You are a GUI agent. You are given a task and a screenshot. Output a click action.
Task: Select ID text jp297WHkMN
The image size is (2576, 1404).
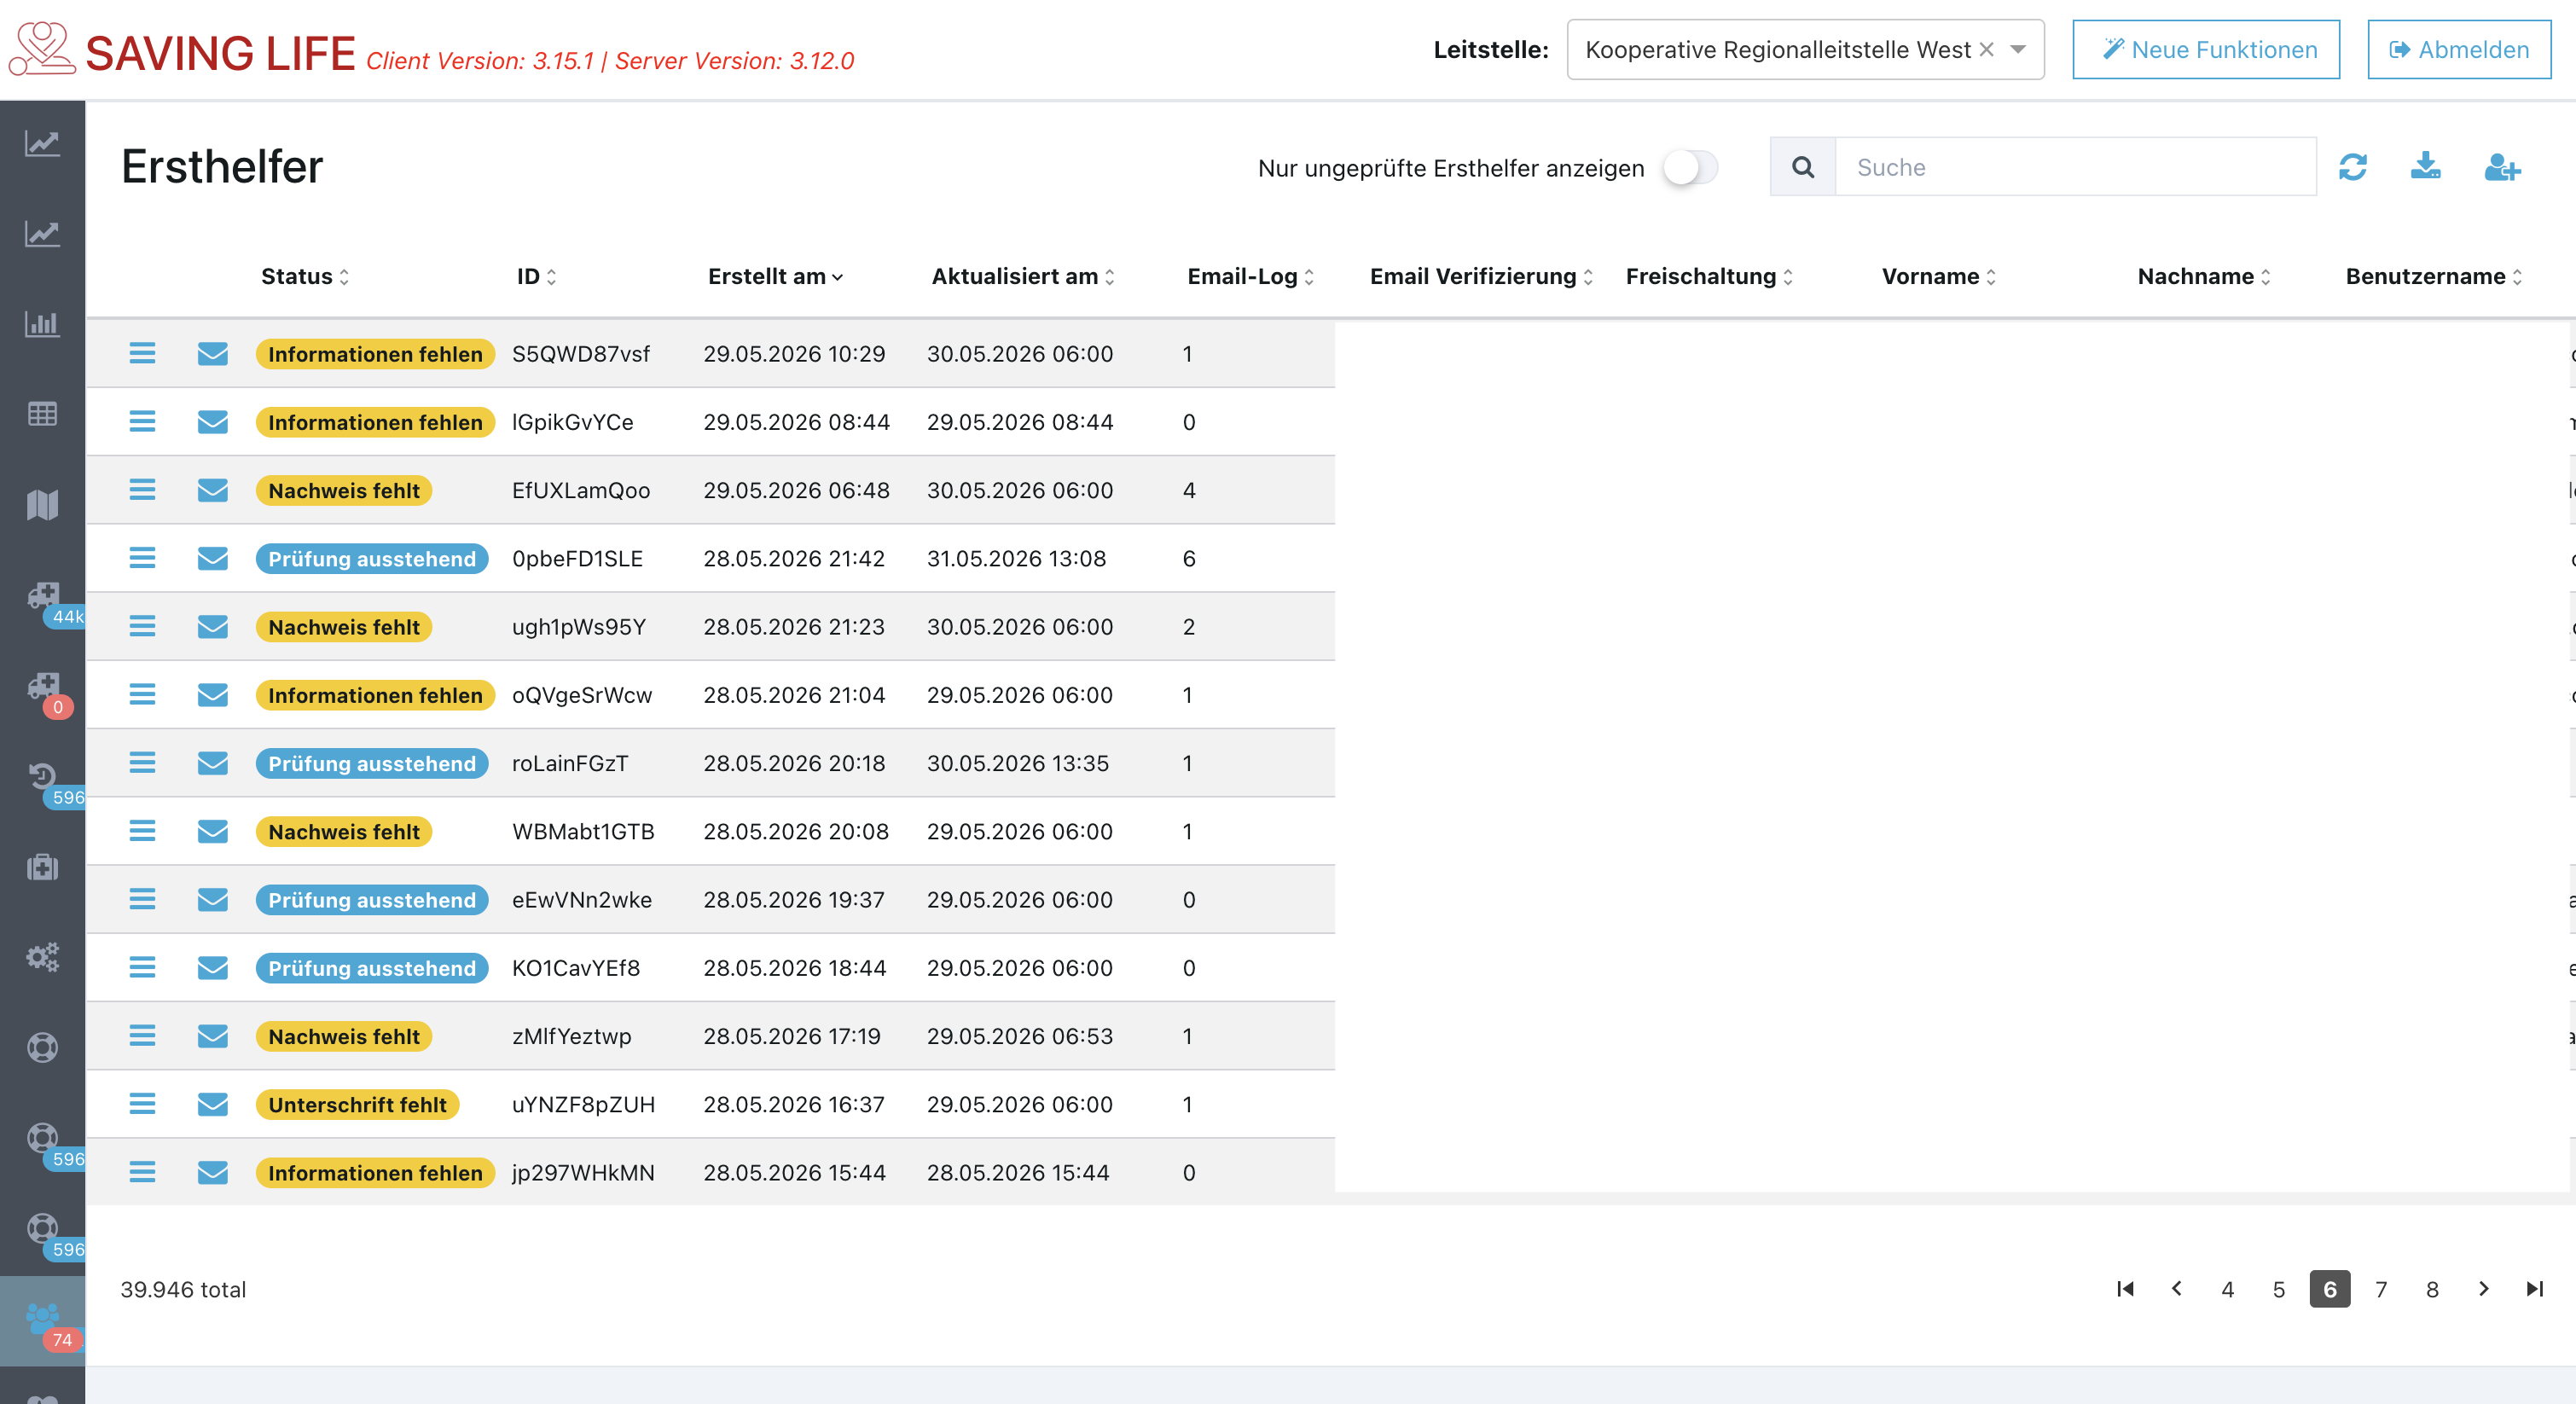pos(583,1172)
